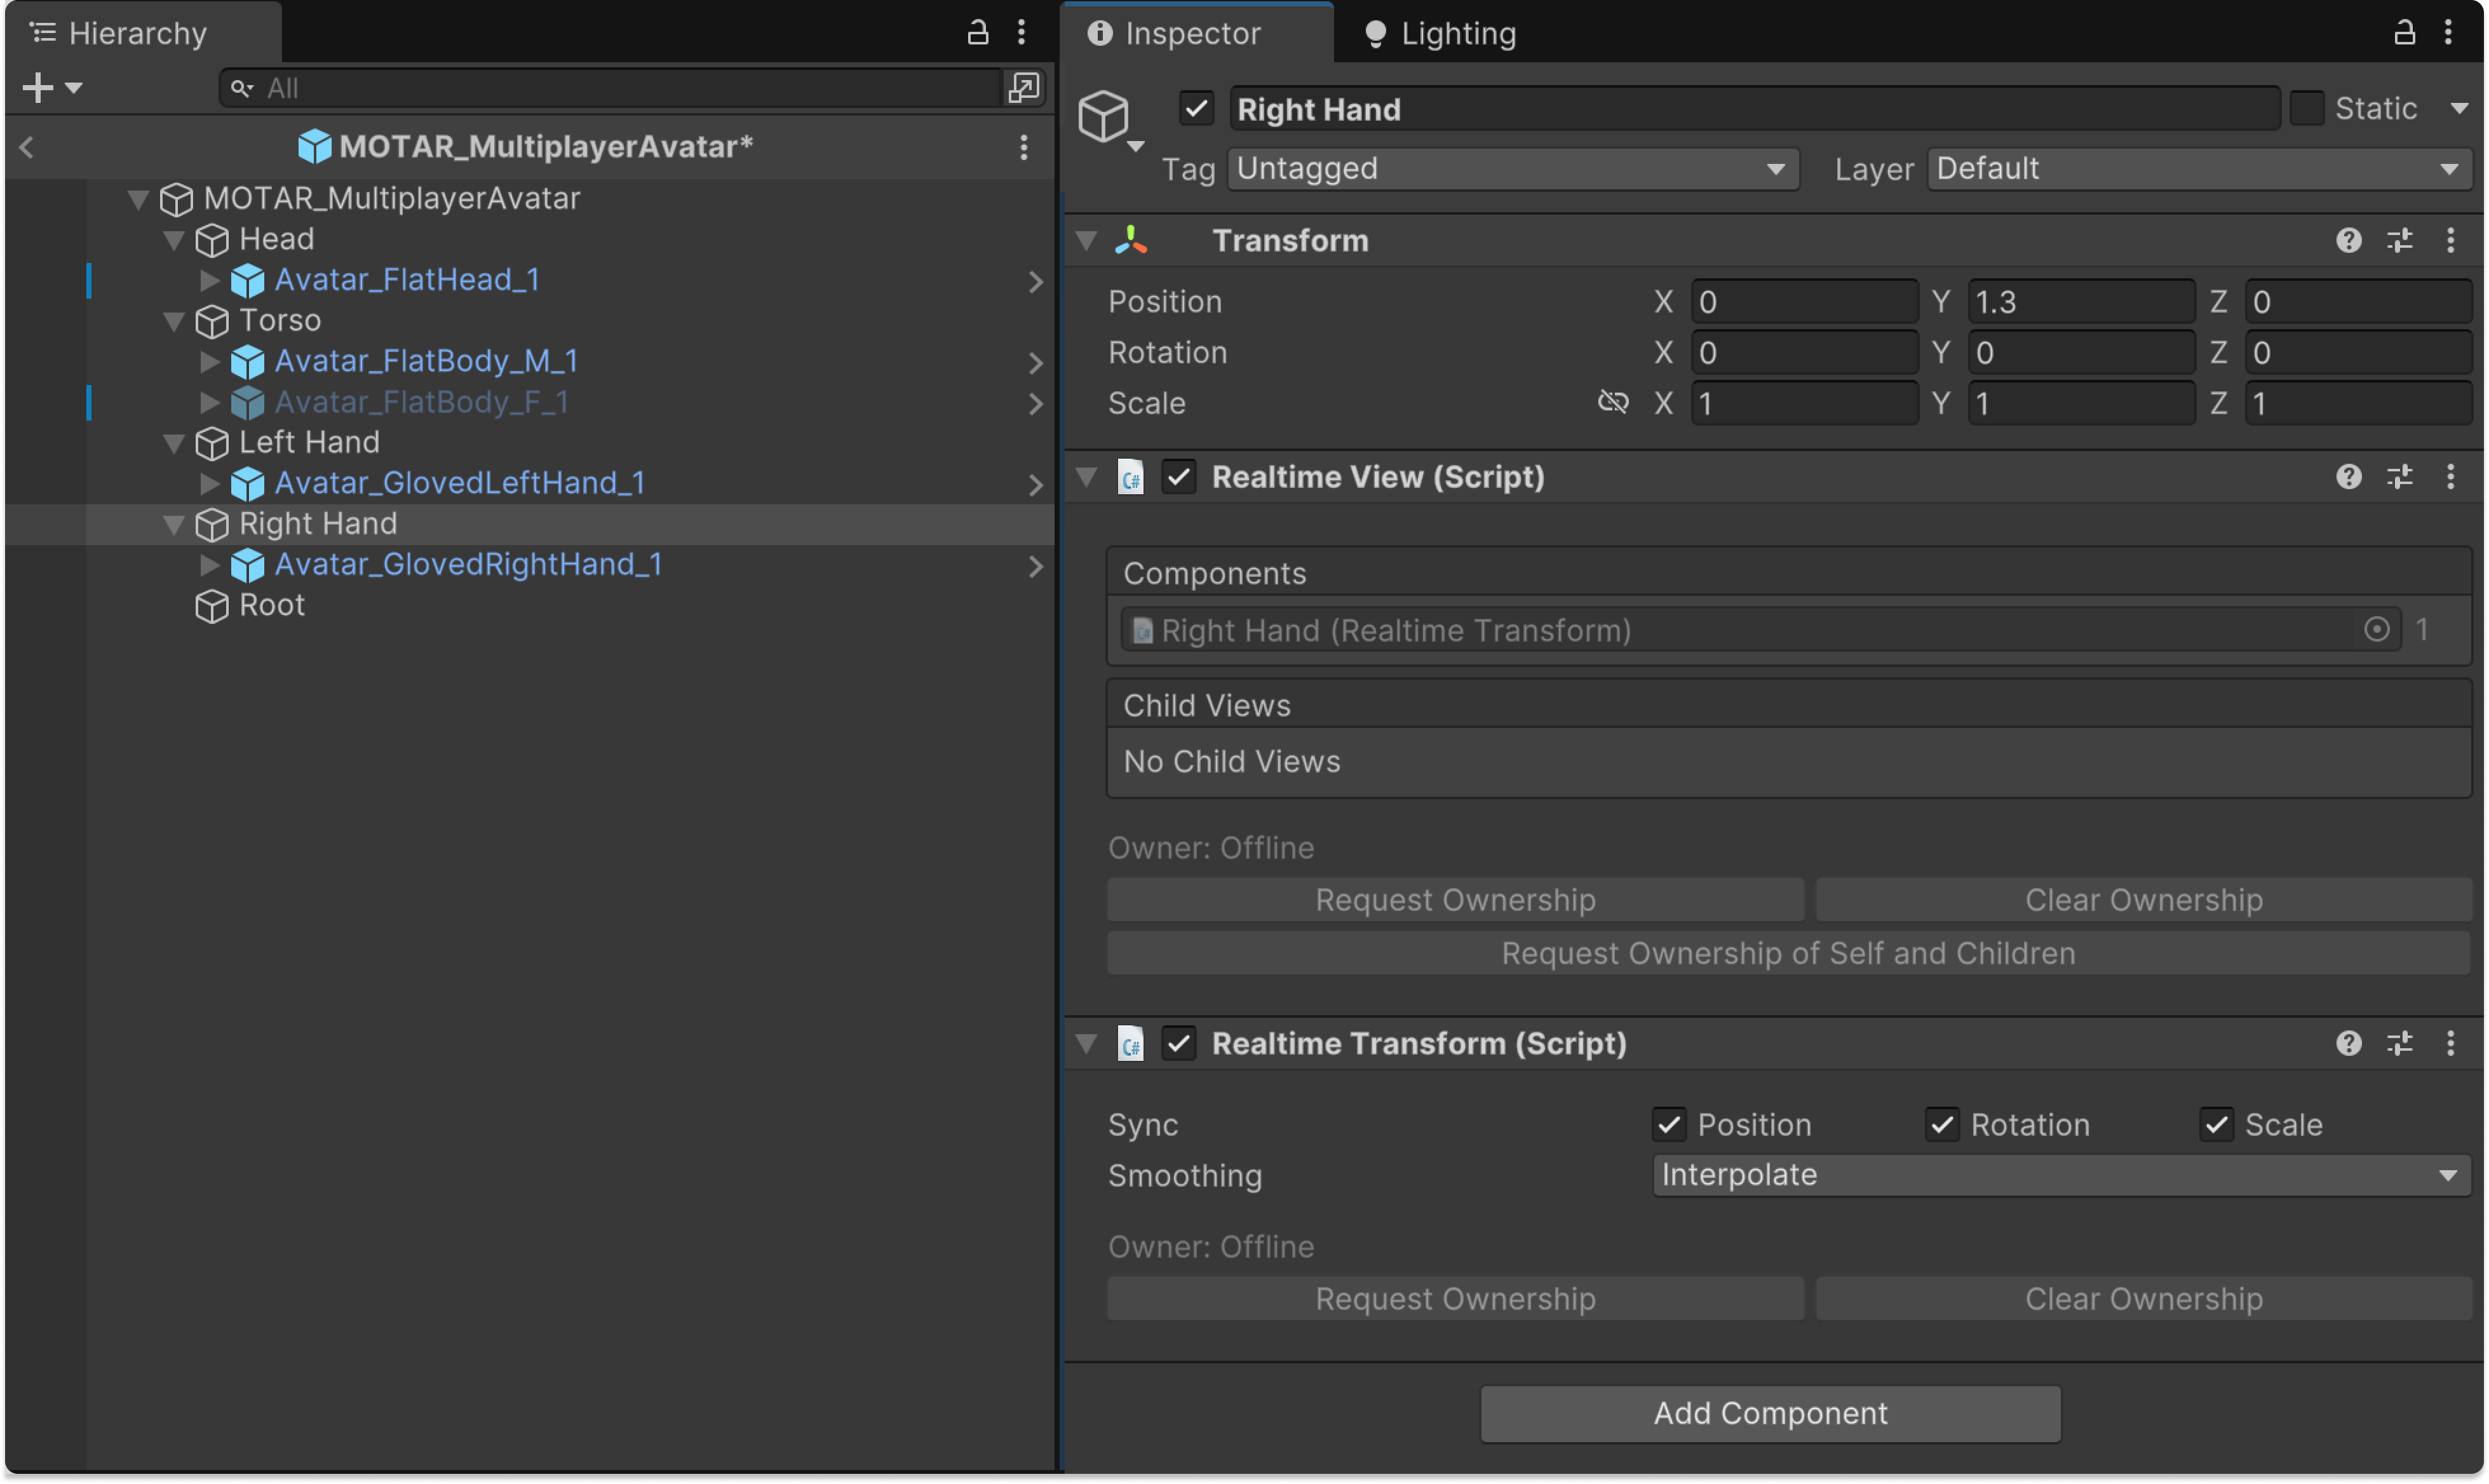The image size is (2489, 1484).
Task: Disable Sync Rotation checkbox
Action: click(x=1942, y=1124)
